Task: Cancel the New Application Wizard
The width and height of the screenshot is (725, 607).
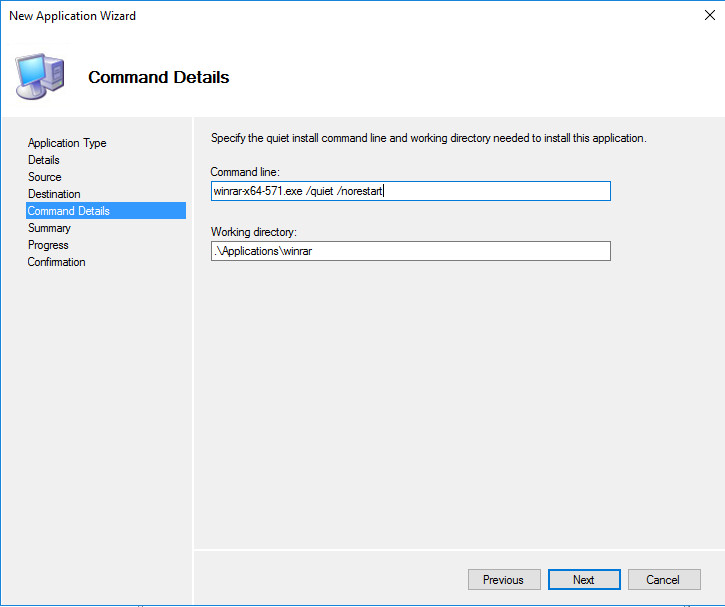Action: point(664,580)
